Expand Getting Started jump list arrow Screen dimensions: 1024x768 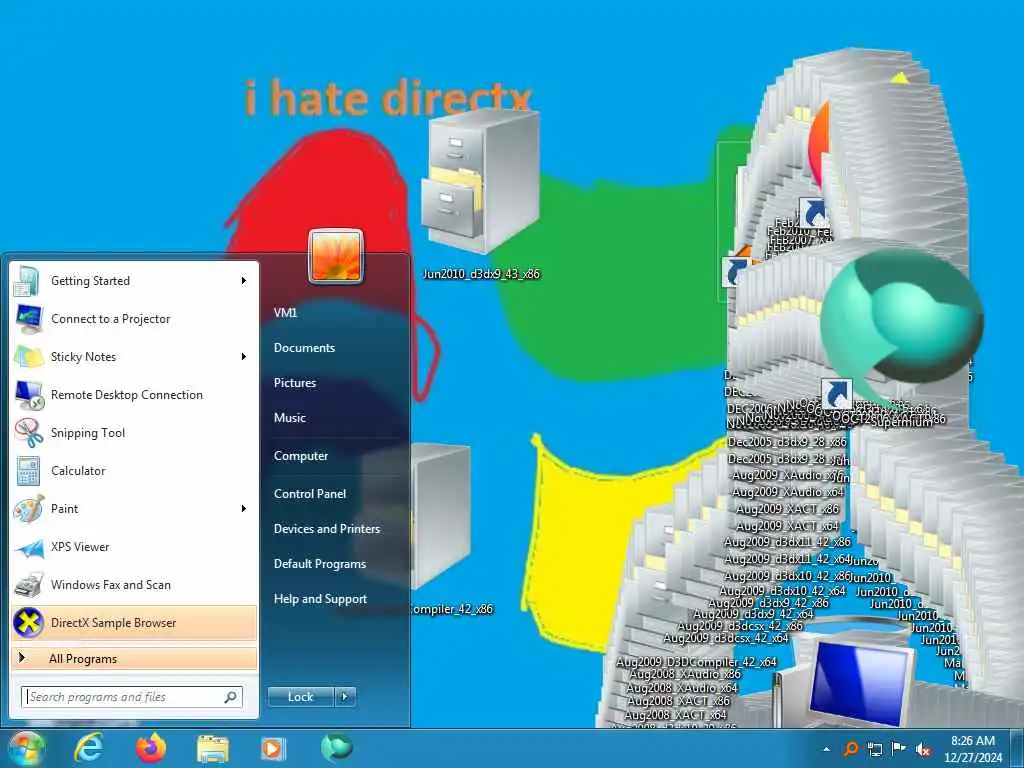tap(244, 281)
